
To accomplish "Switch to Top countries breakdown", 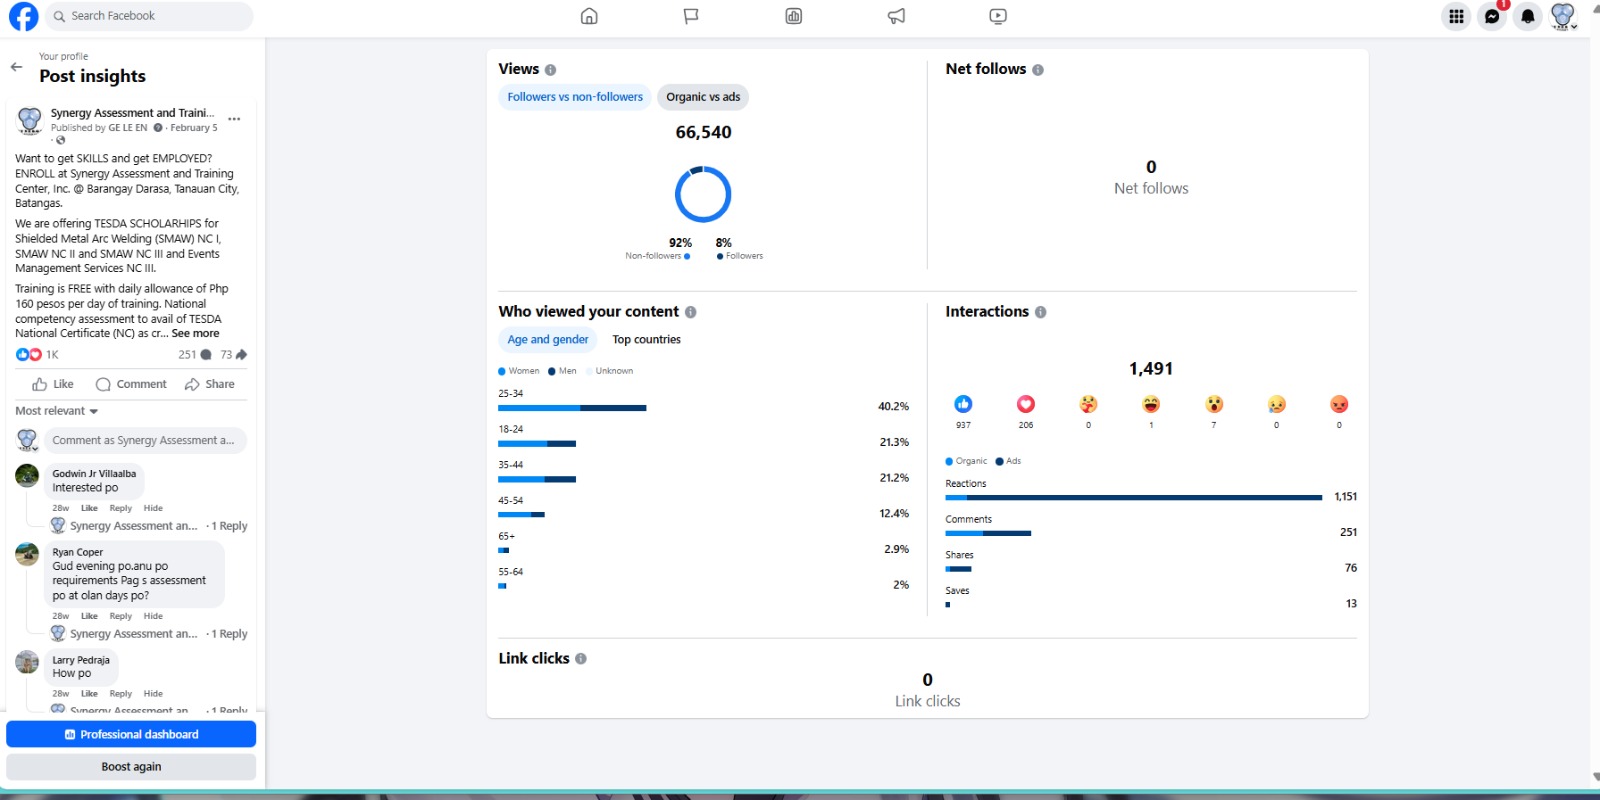I will pyautogui.click(x=647, y=340).
